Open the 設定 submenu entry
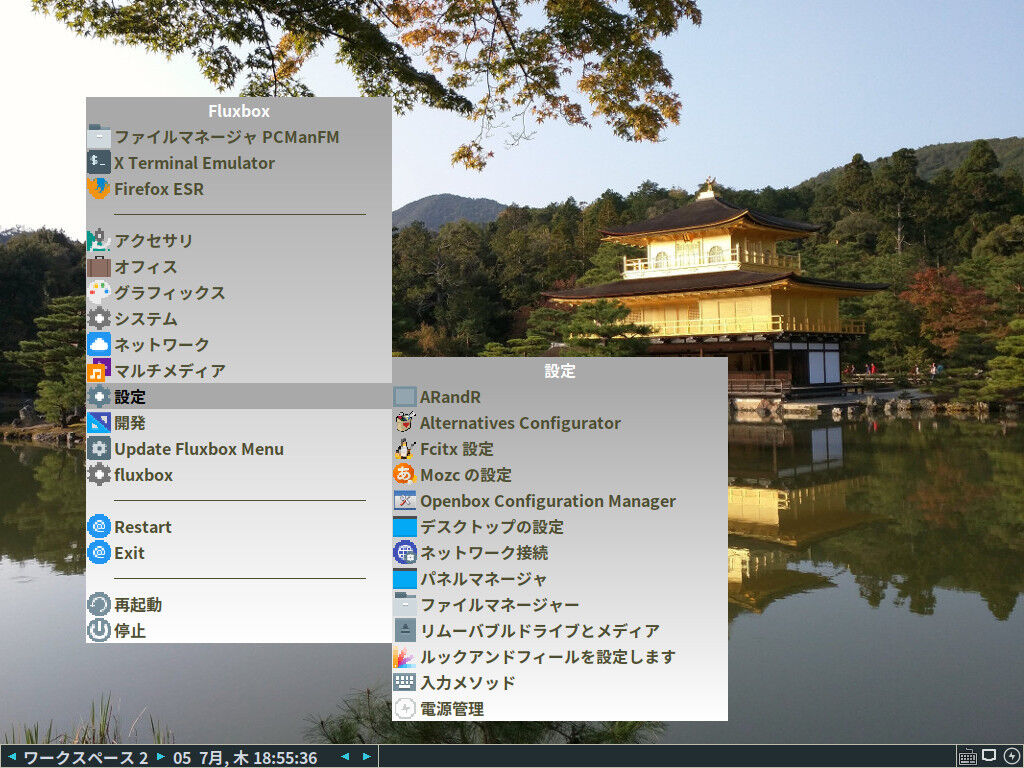The width and height of the screenshot is (1024, 768). pos(239,396)
